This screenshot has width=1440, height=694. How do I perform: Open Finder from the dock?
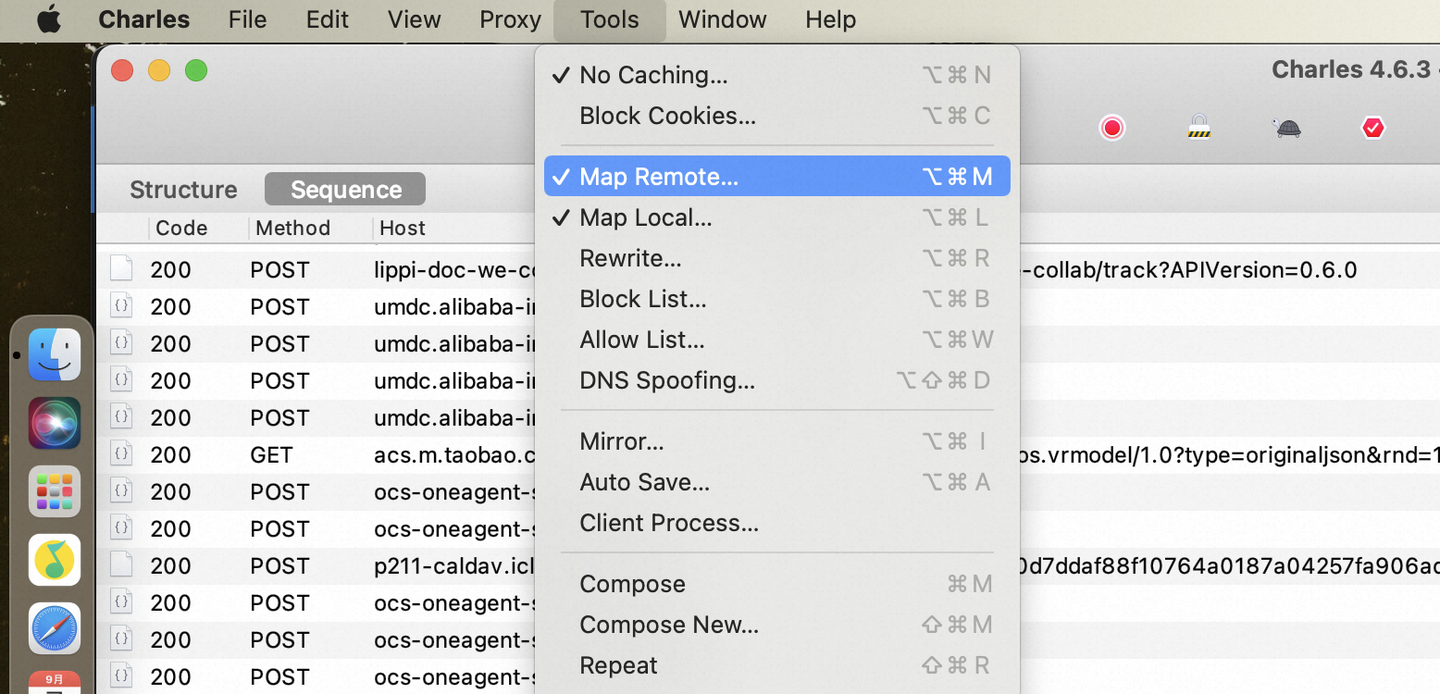point(54,354)
